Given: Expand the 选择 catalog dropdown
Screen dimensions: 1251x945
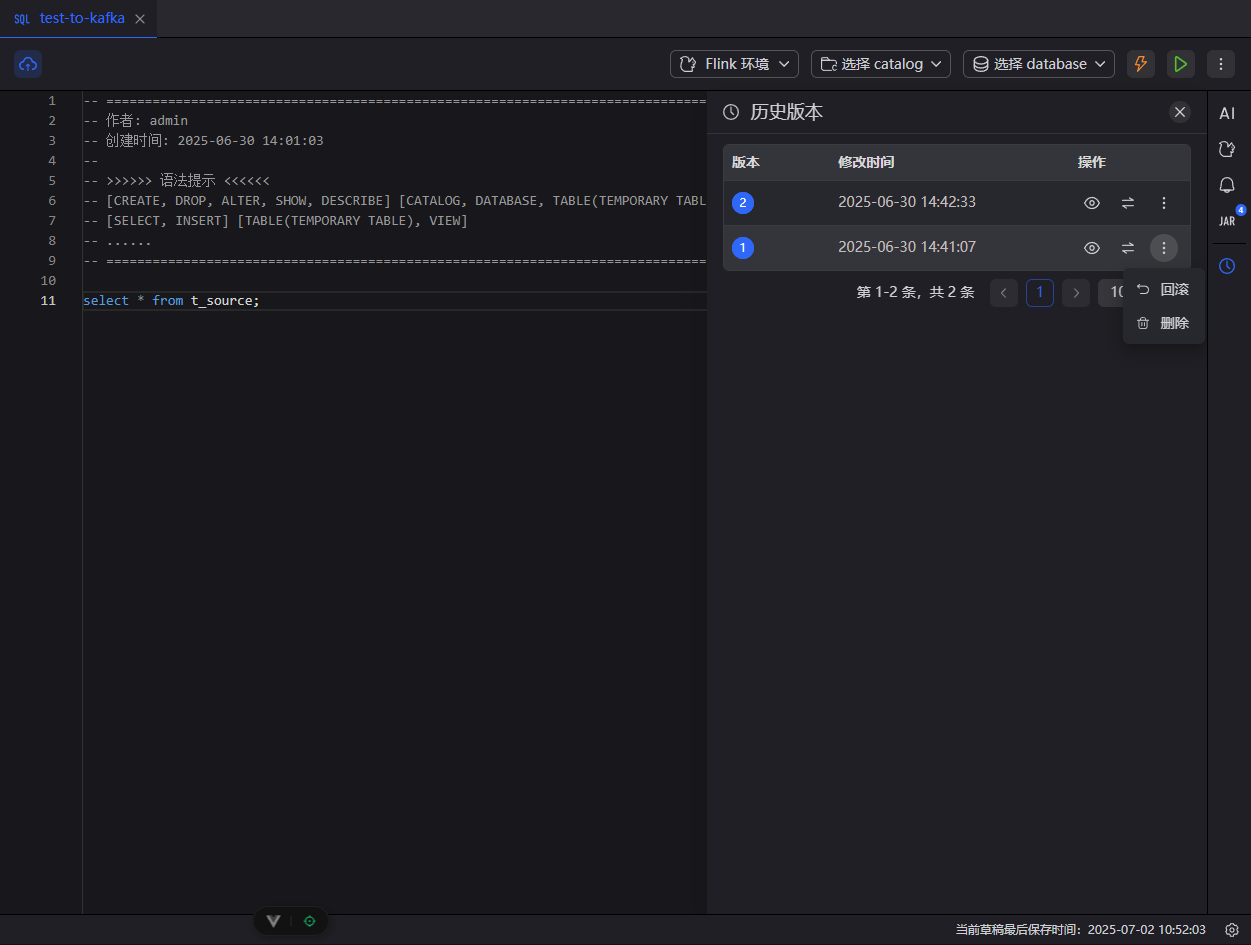Looking at the screenshot, I should pyautogui.click(x=881, y=64).
